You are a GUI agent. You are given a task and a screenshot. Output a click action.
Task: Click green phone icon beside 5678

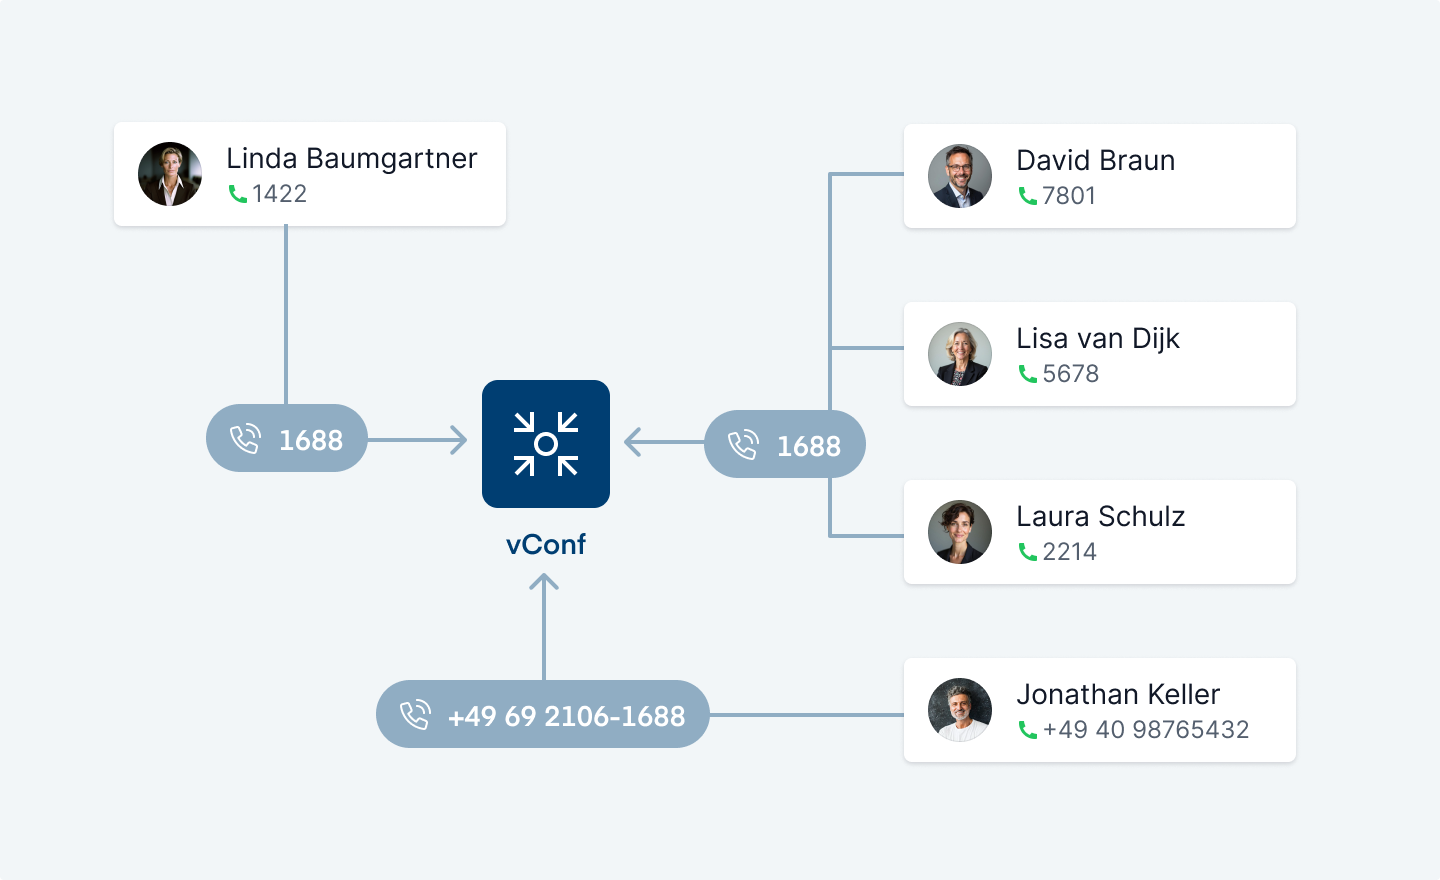coord(1028,374)
